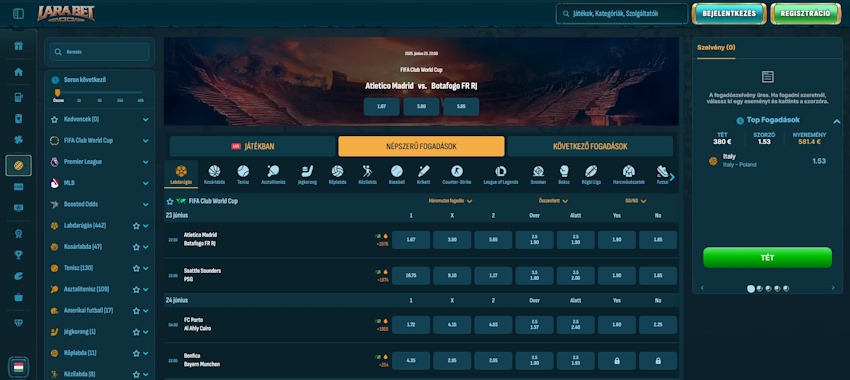The height and width of the screenshot is (380, 850).
Task: Open the playing card icon in sidebar
Action: click(x=18, y=119)
